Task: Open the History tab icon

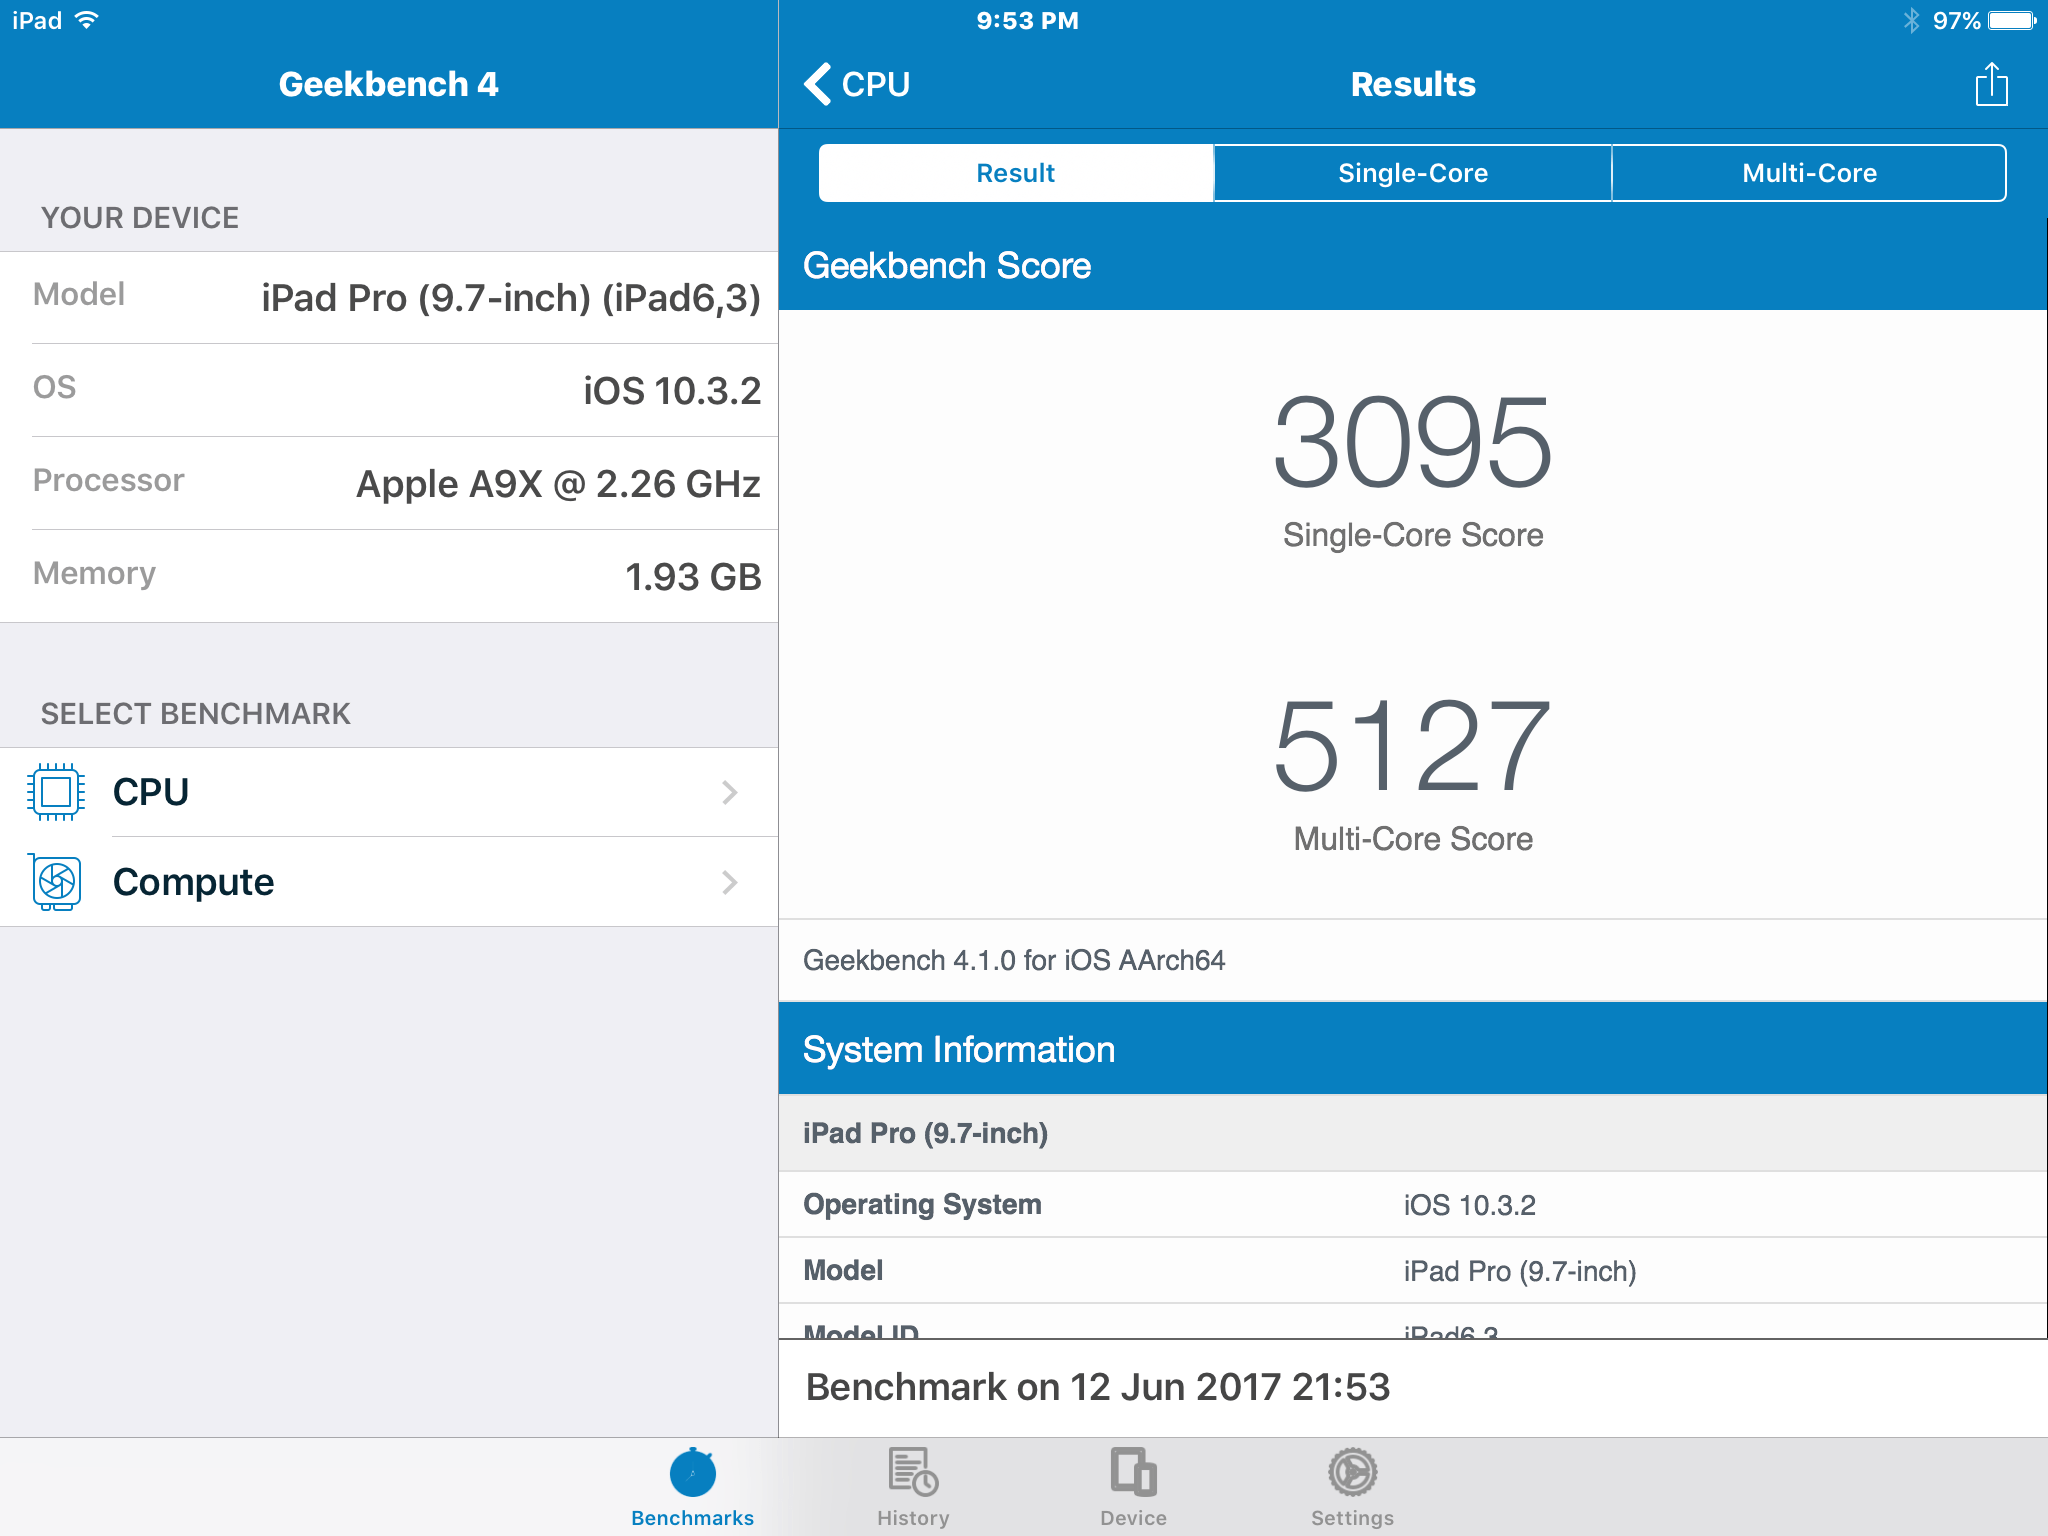Action: (912, 1473)
